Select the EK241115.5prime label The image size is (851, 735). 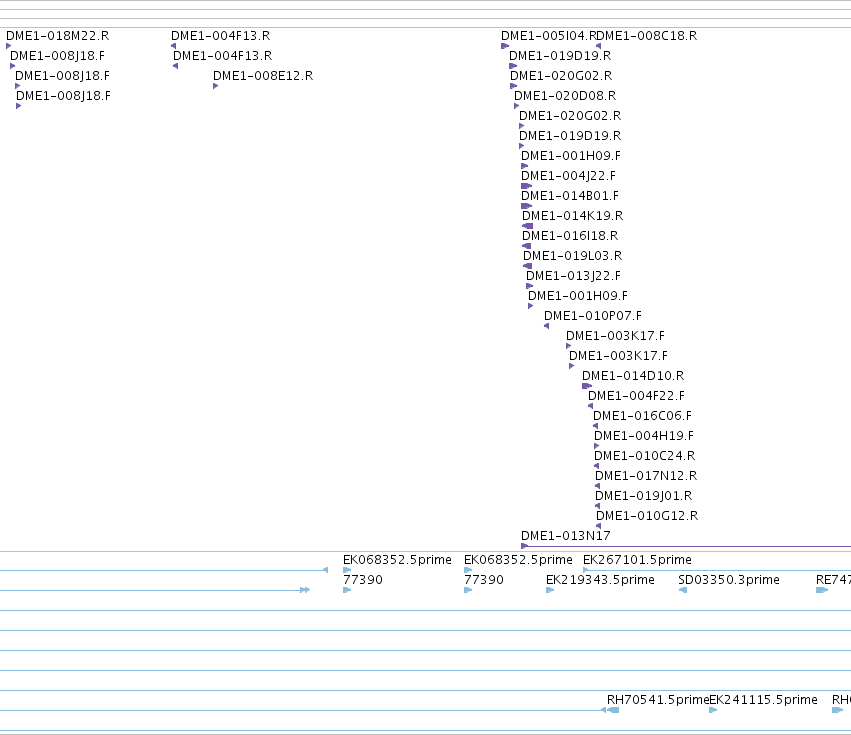coord(764,700)
